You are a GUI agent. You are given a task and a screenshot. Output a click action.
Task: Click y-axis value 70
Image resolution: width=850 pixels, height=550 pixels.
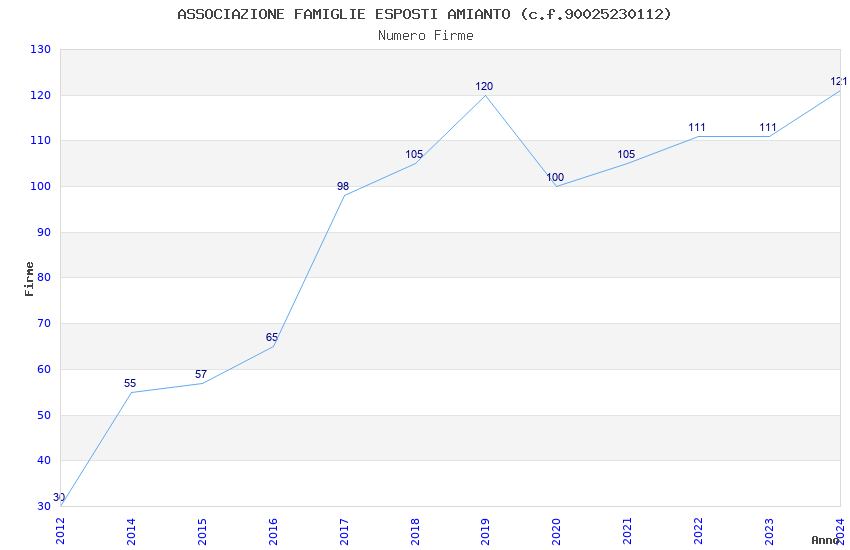pos(44,323)
